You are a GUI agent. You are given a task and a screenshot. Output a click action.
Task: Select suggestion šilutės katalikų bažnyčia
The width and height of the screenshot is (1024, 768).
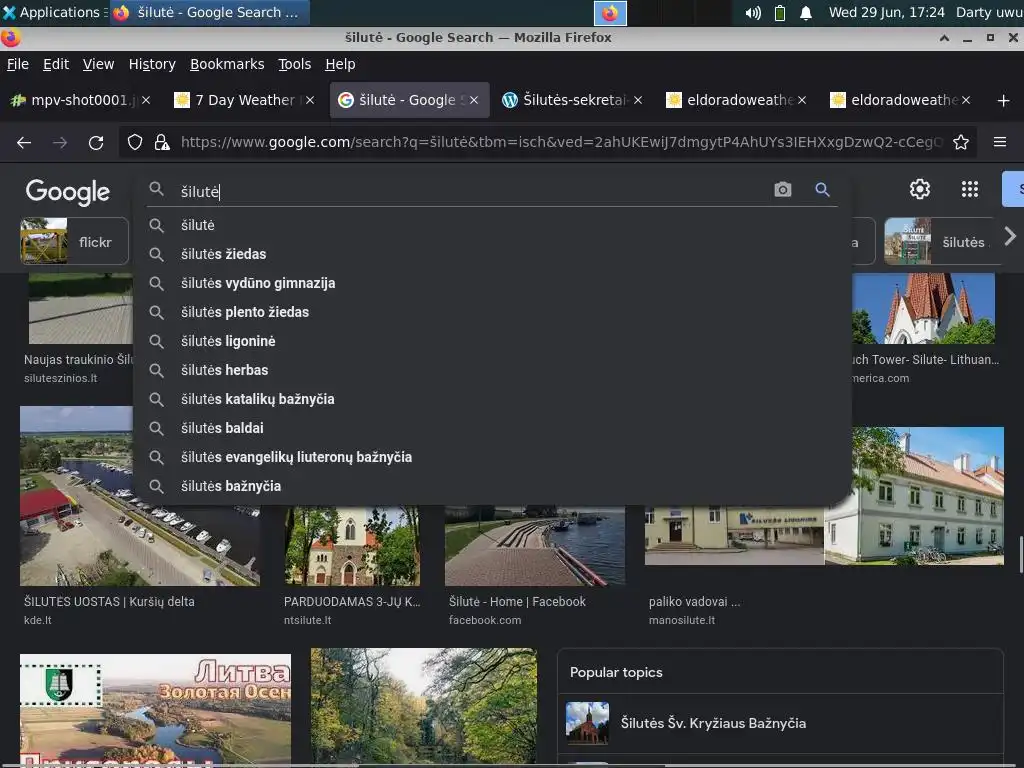492,399
